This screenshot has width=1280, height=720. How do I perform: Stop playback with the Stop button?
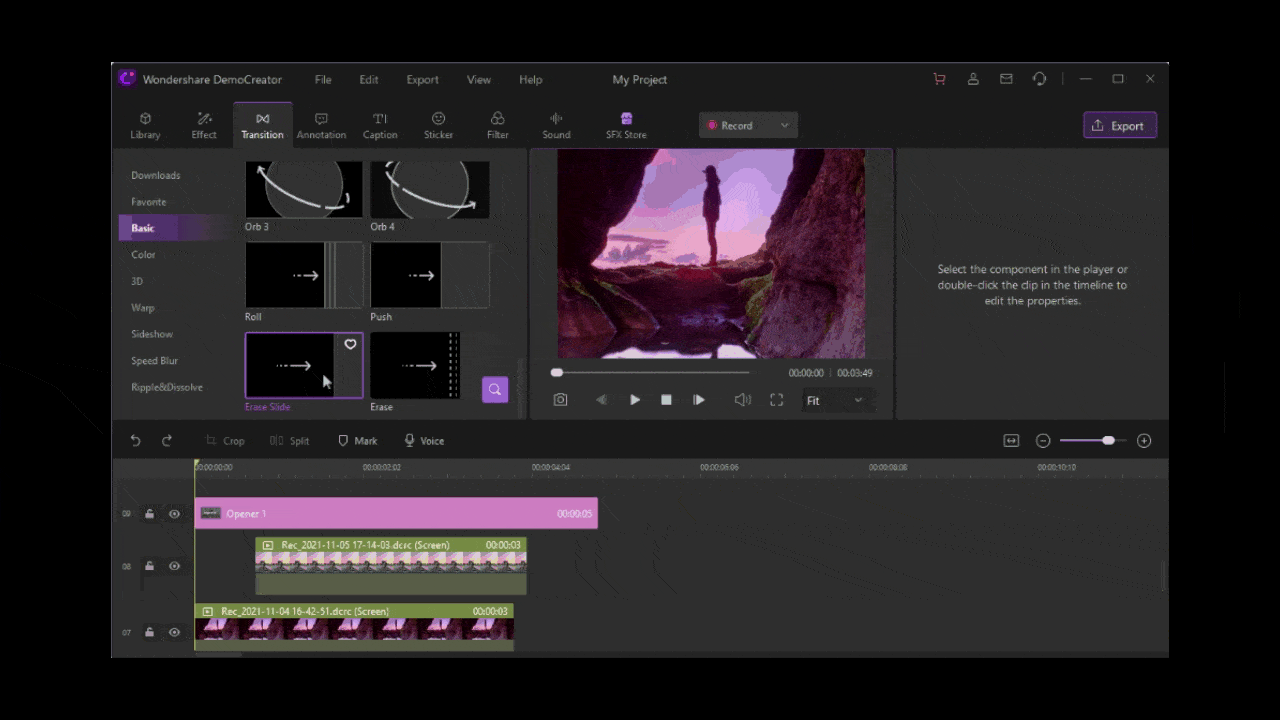[x=666, y=400]
